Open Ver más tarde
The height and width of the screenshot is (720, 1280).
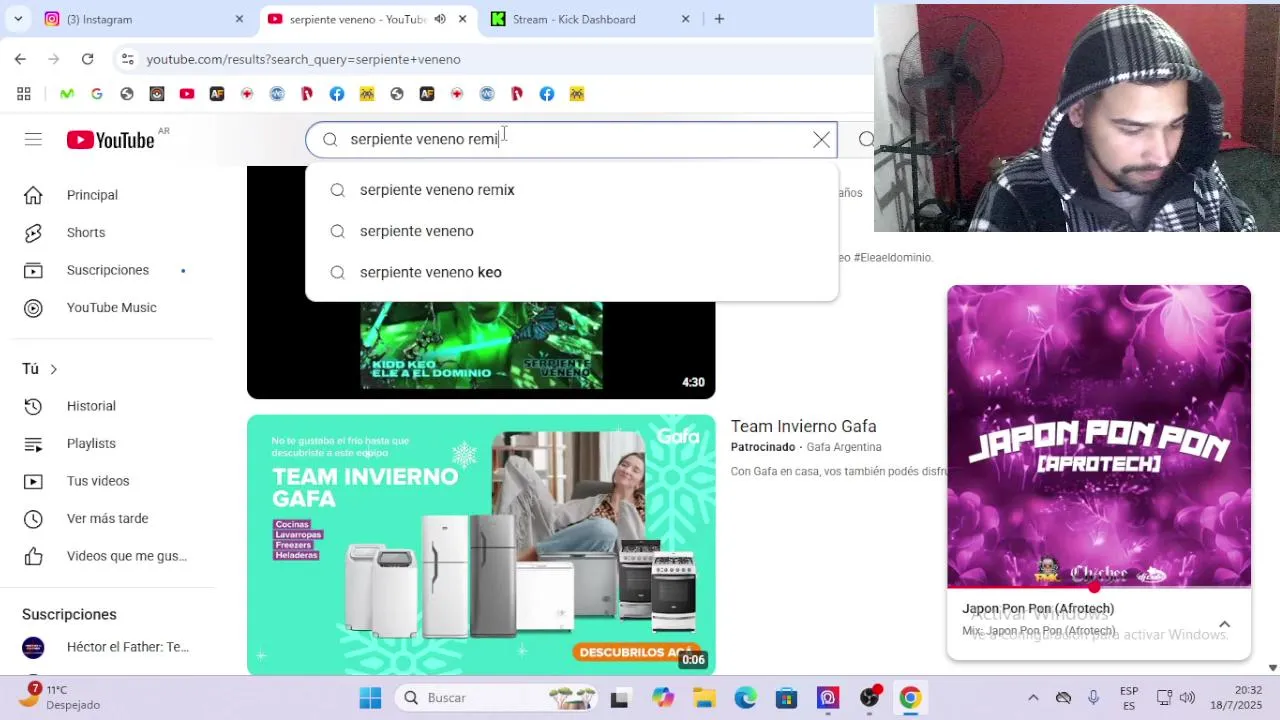point(108,518)
